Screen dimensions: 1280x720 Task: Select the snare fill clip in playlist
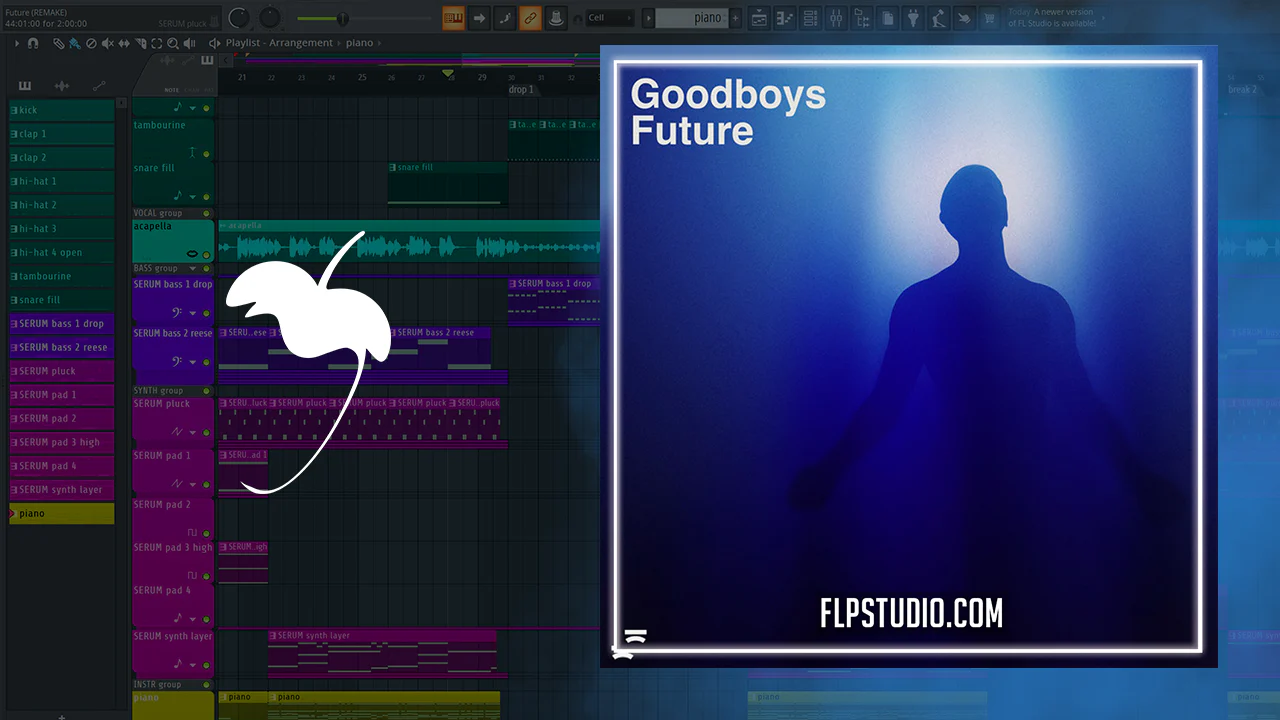[447, 185]
